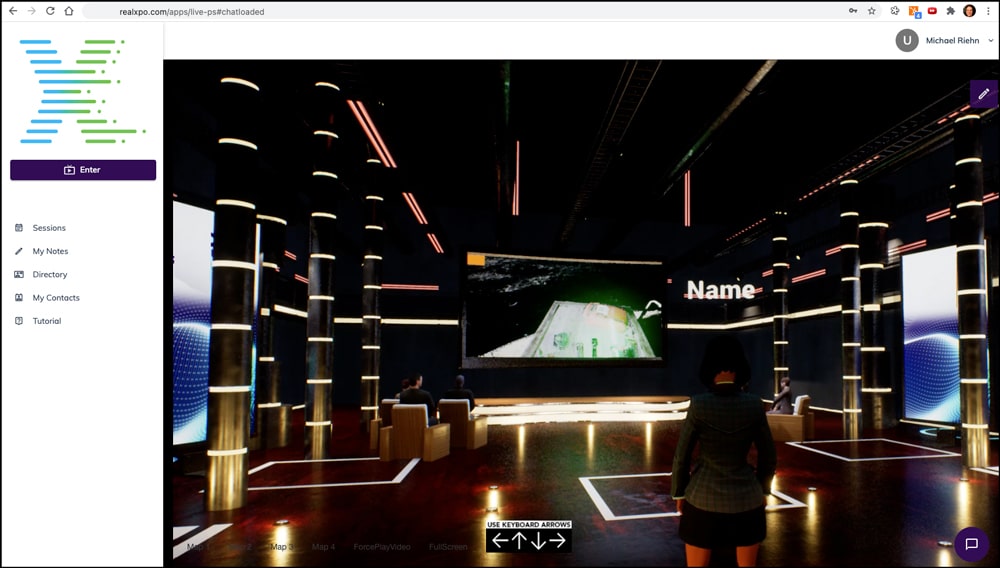Click the Michael Riehn username
This screenshot has width=1000, height=568.
(952, 40)
